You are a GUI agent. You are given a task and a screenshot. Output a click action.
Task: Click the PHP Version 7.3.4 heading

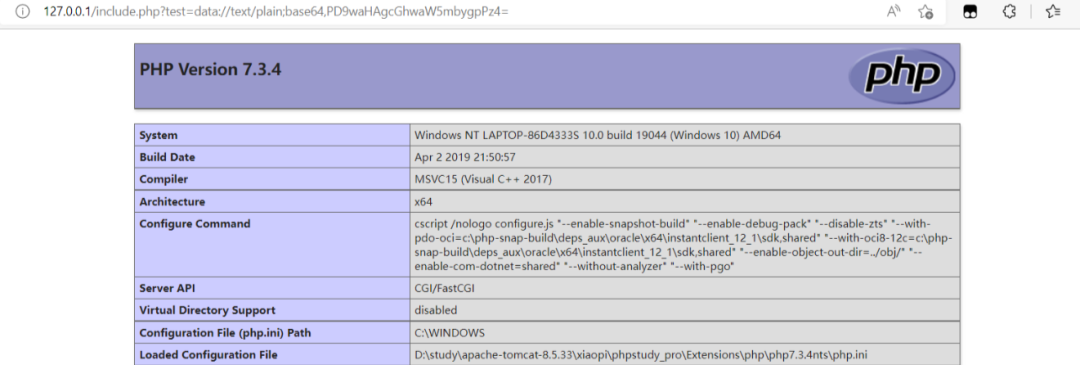click(211, 70)
